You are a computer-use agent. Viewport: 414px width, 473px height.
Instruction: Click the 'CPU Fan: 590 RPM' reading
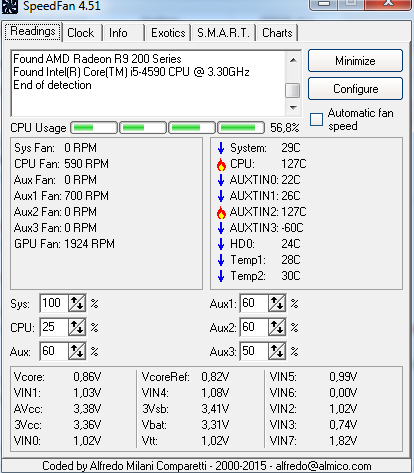pyautogui.click(x=61, y=164)
